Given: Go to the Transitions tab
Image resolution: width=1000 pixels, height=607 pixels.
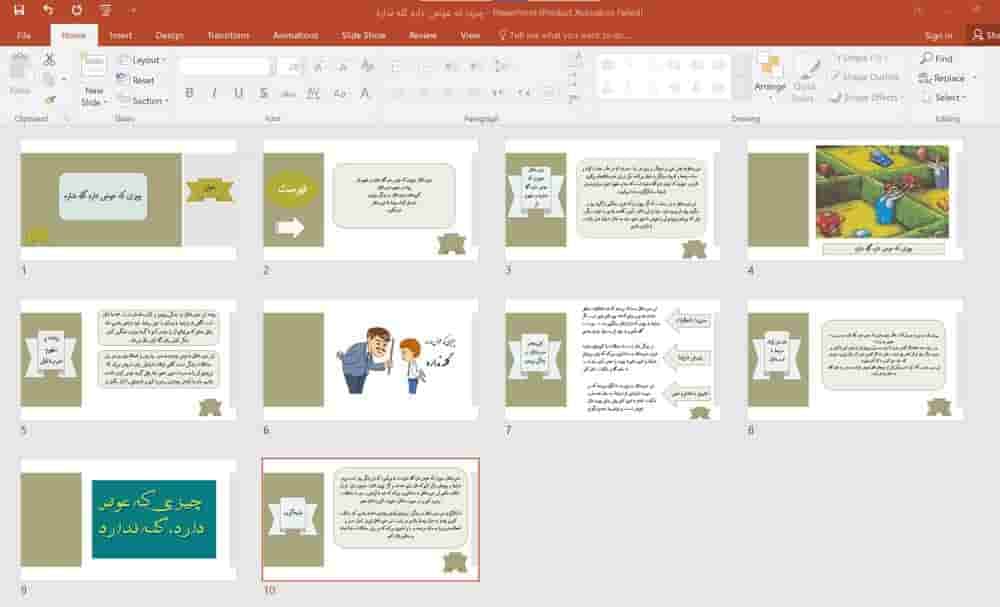Looking at the screenshot, I should [x=228, y=35].
